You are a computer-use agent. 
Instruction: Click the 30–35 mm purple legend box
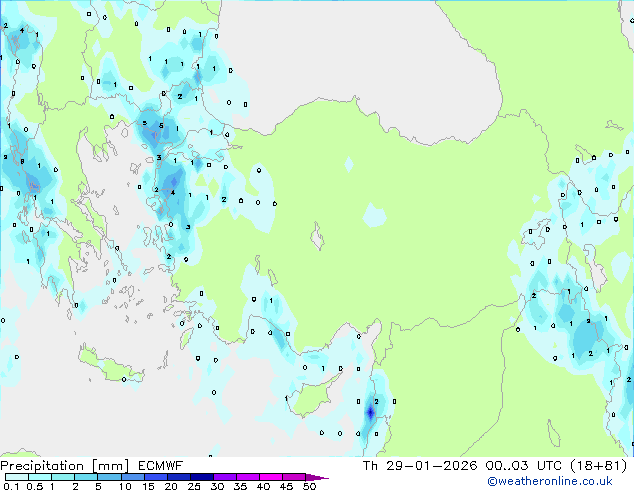pyautogui.click(x=224, y=477)
